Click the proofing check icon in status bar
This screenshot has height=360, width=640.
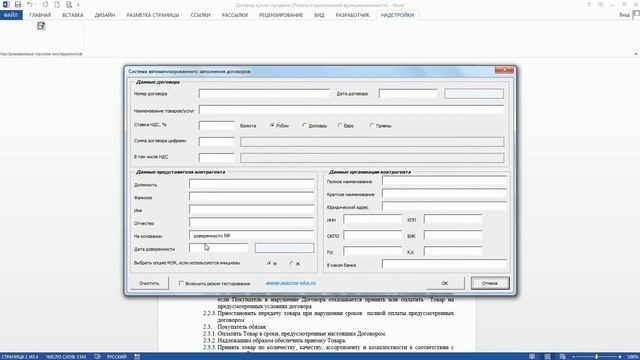[x=97, y=356]
